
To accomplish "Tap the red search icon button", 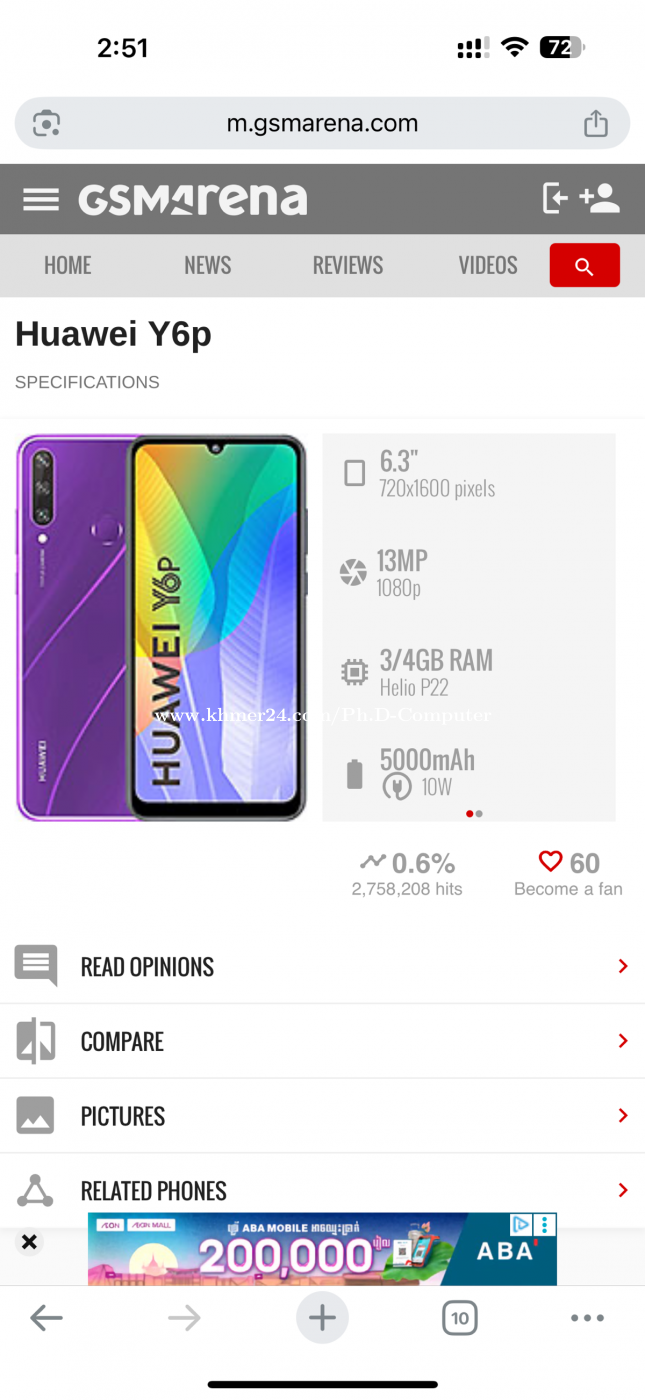I will [x=585, y=265].
